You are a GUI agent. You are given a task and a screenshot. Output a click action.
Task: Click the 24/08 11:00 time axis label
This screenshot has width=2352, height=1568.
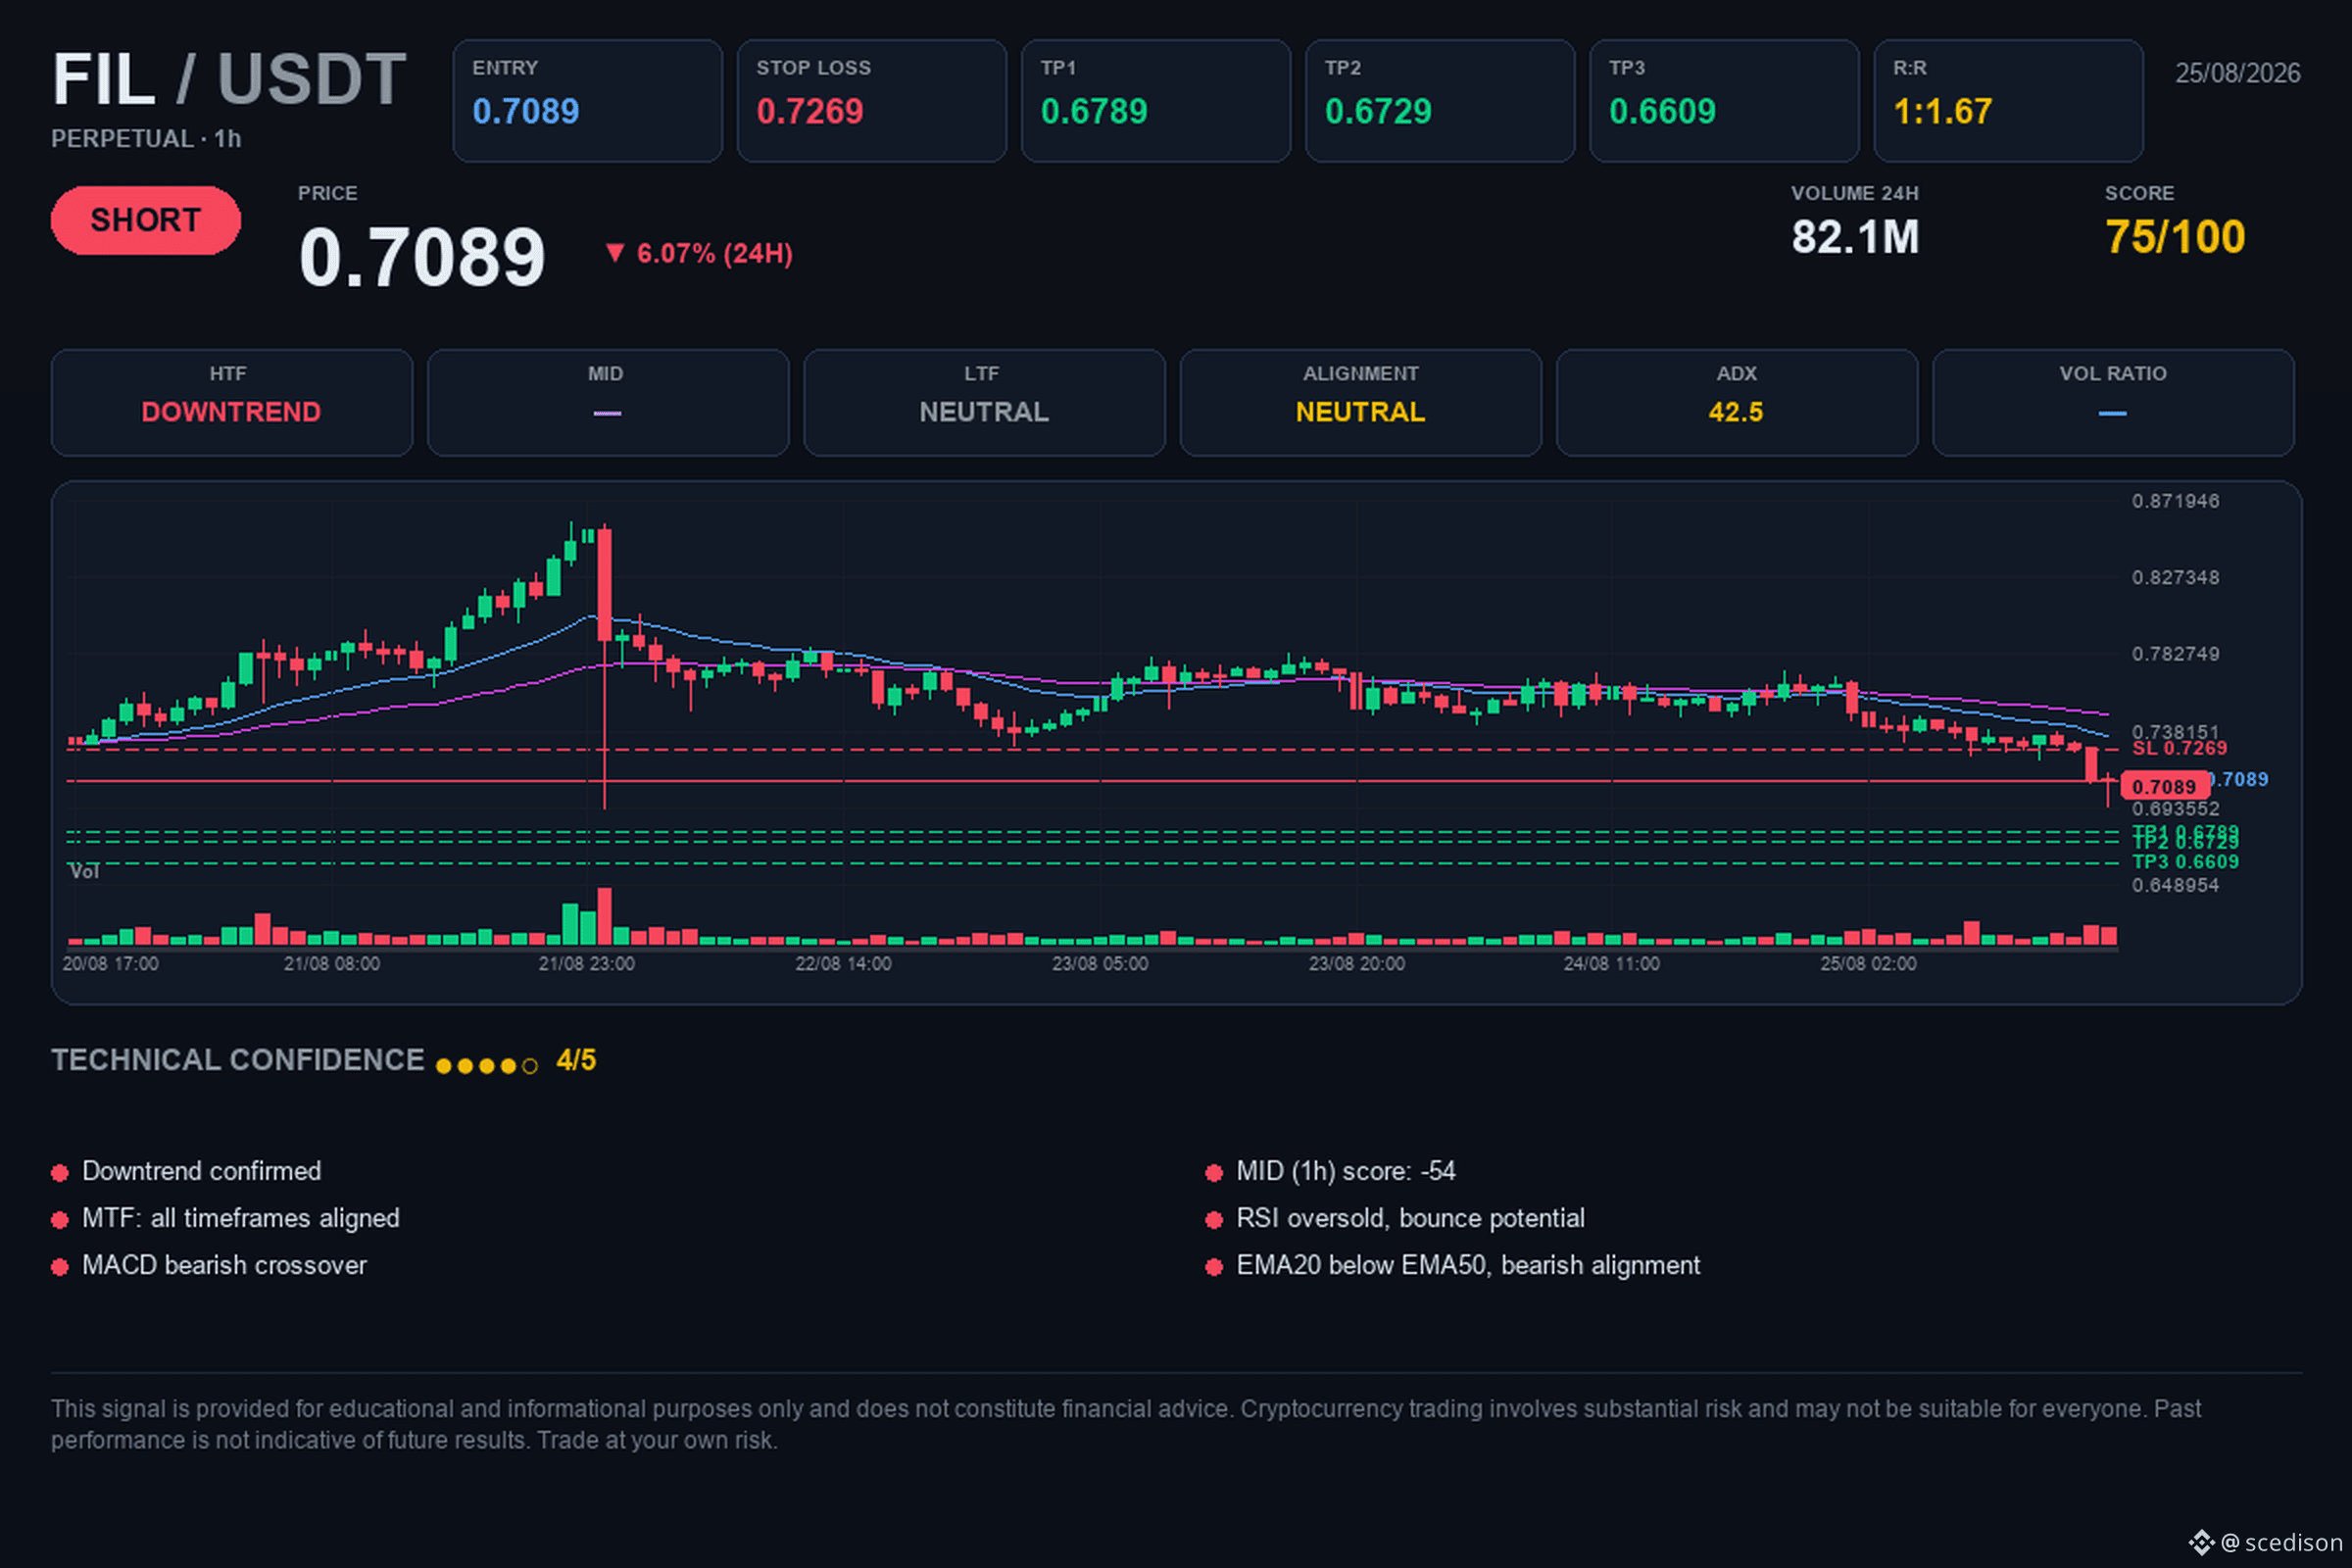(x=1612, y=964)
